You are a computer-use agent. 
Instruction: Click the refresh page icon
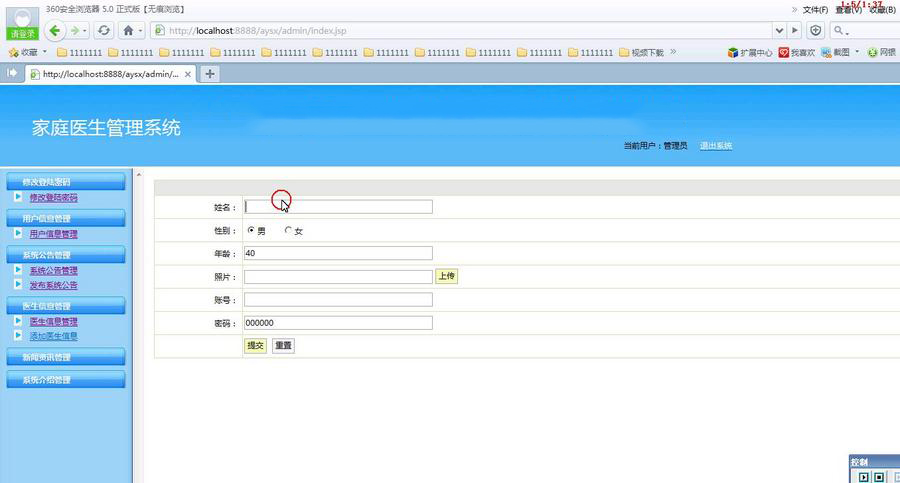pos(104,31)
